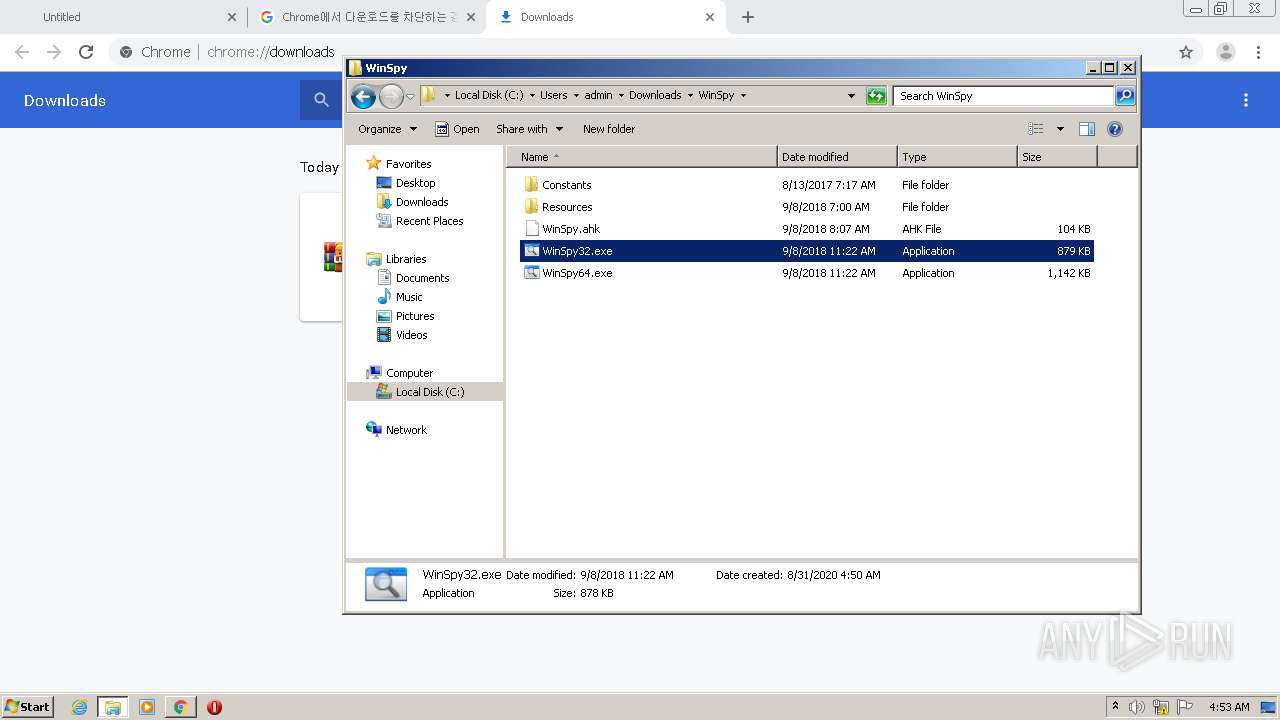The height and width of the screenshot is (720, 1280).
Task: Open the Share with menu
Action: pos(529,129)
